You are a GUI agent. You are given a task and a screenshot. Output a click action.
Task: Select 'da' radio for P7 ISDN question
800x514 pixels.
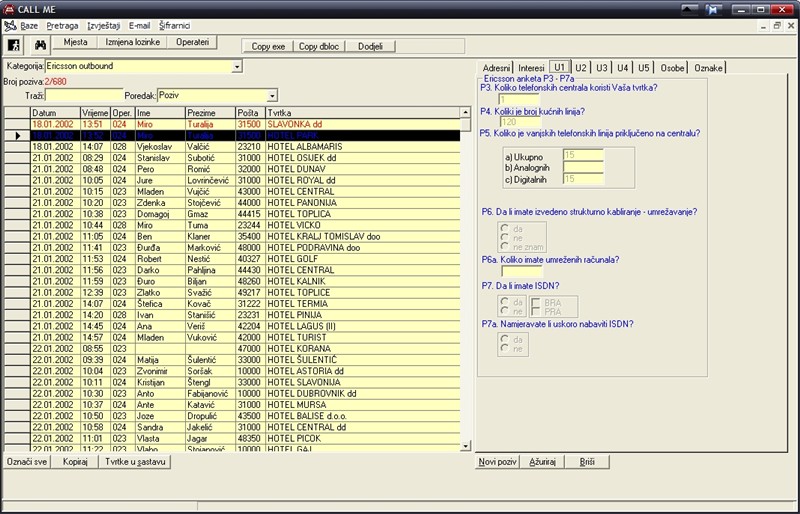click(x=505, y=302)
